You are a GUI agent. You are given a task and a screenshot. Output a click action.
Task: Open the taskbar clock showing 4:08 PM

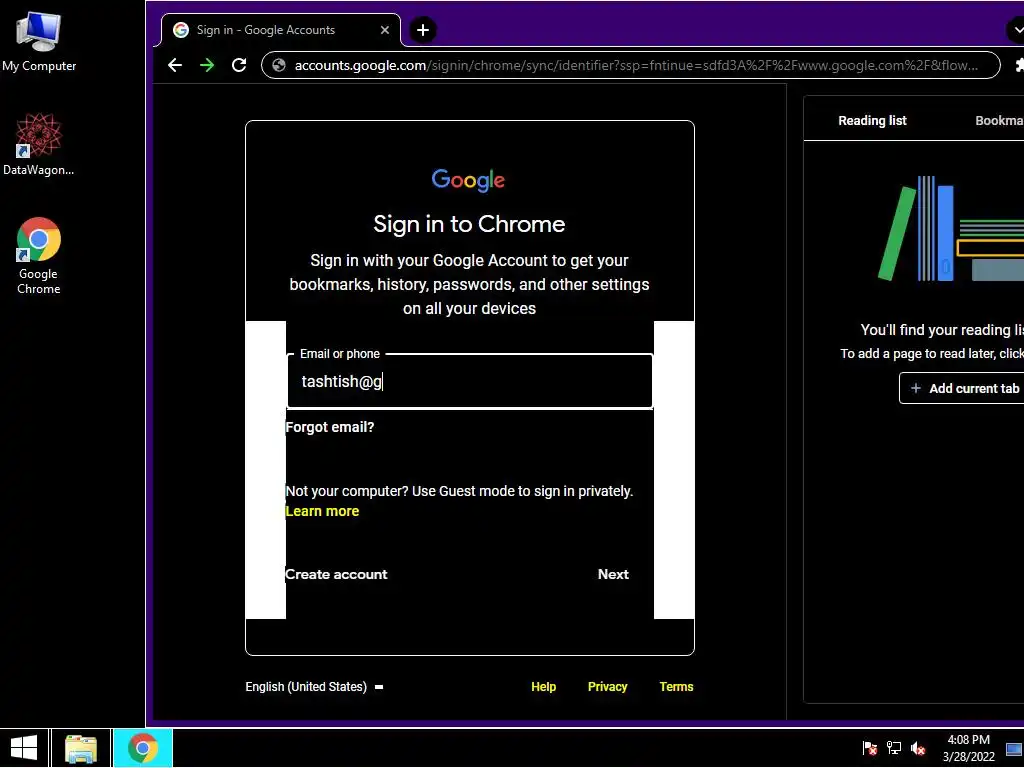click(968, 748)
